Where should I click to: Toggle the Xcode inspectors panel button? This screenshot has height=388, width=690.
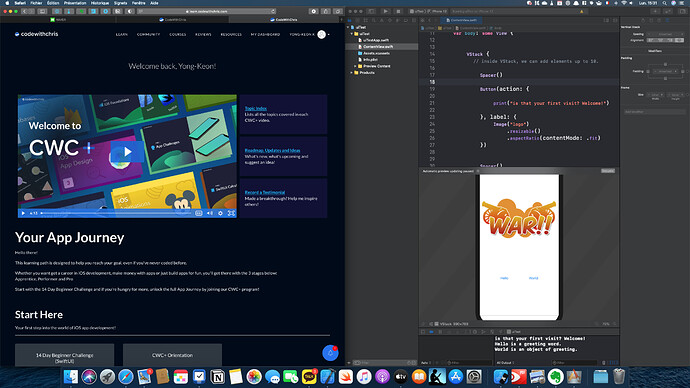(682, 11)
